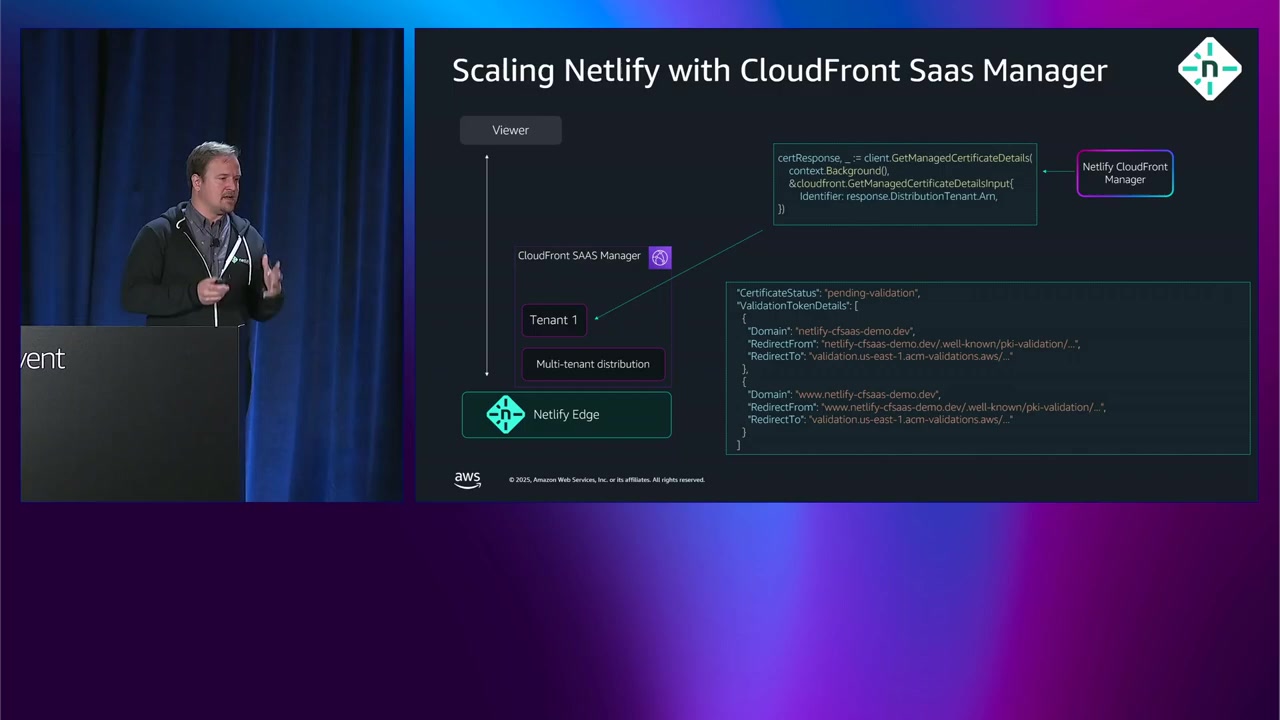The image size is (1280, 720).
Task: Click the speaker video feed
Action: (x=212, y=265)
